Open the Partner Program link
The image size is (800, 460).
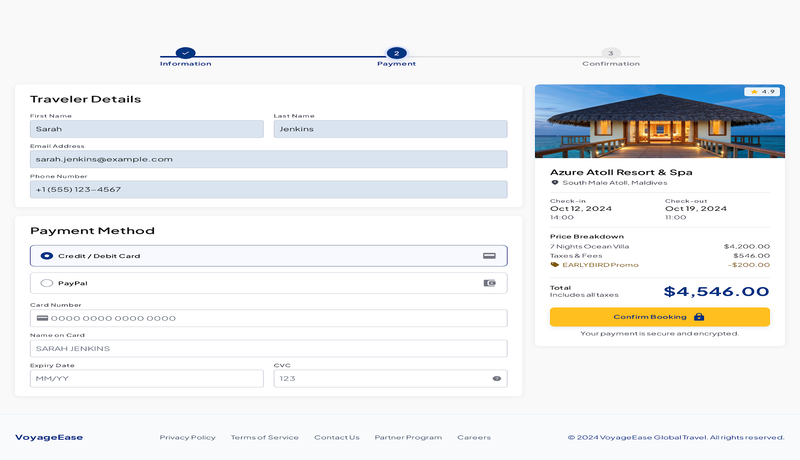tap(408, 438)
